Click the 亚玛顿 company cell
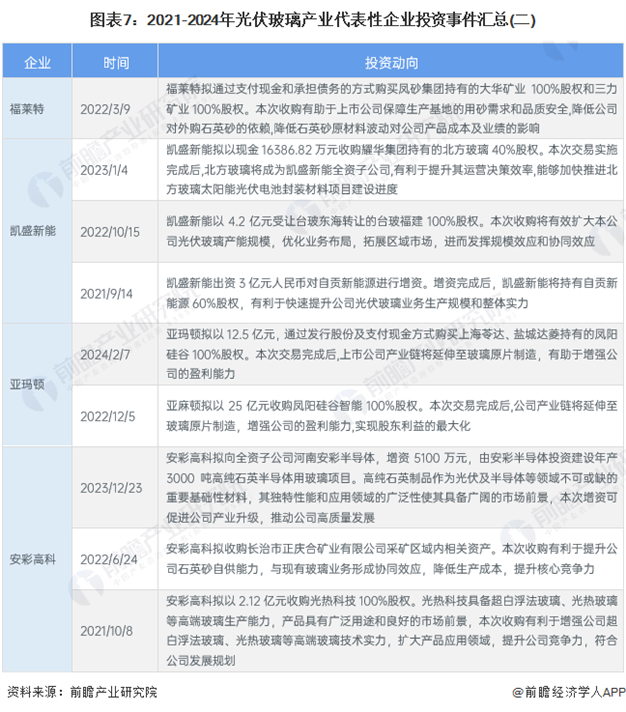Image resolution: width=626 pixels, height=712 pixels. (x=37, y=385)
